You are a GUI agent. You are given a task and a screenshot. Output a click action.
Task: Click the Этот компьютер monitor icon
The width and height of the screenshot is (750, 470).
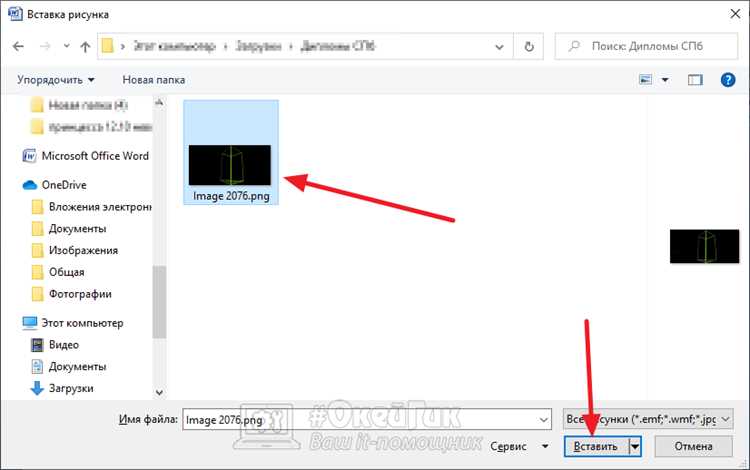[30, 323]
